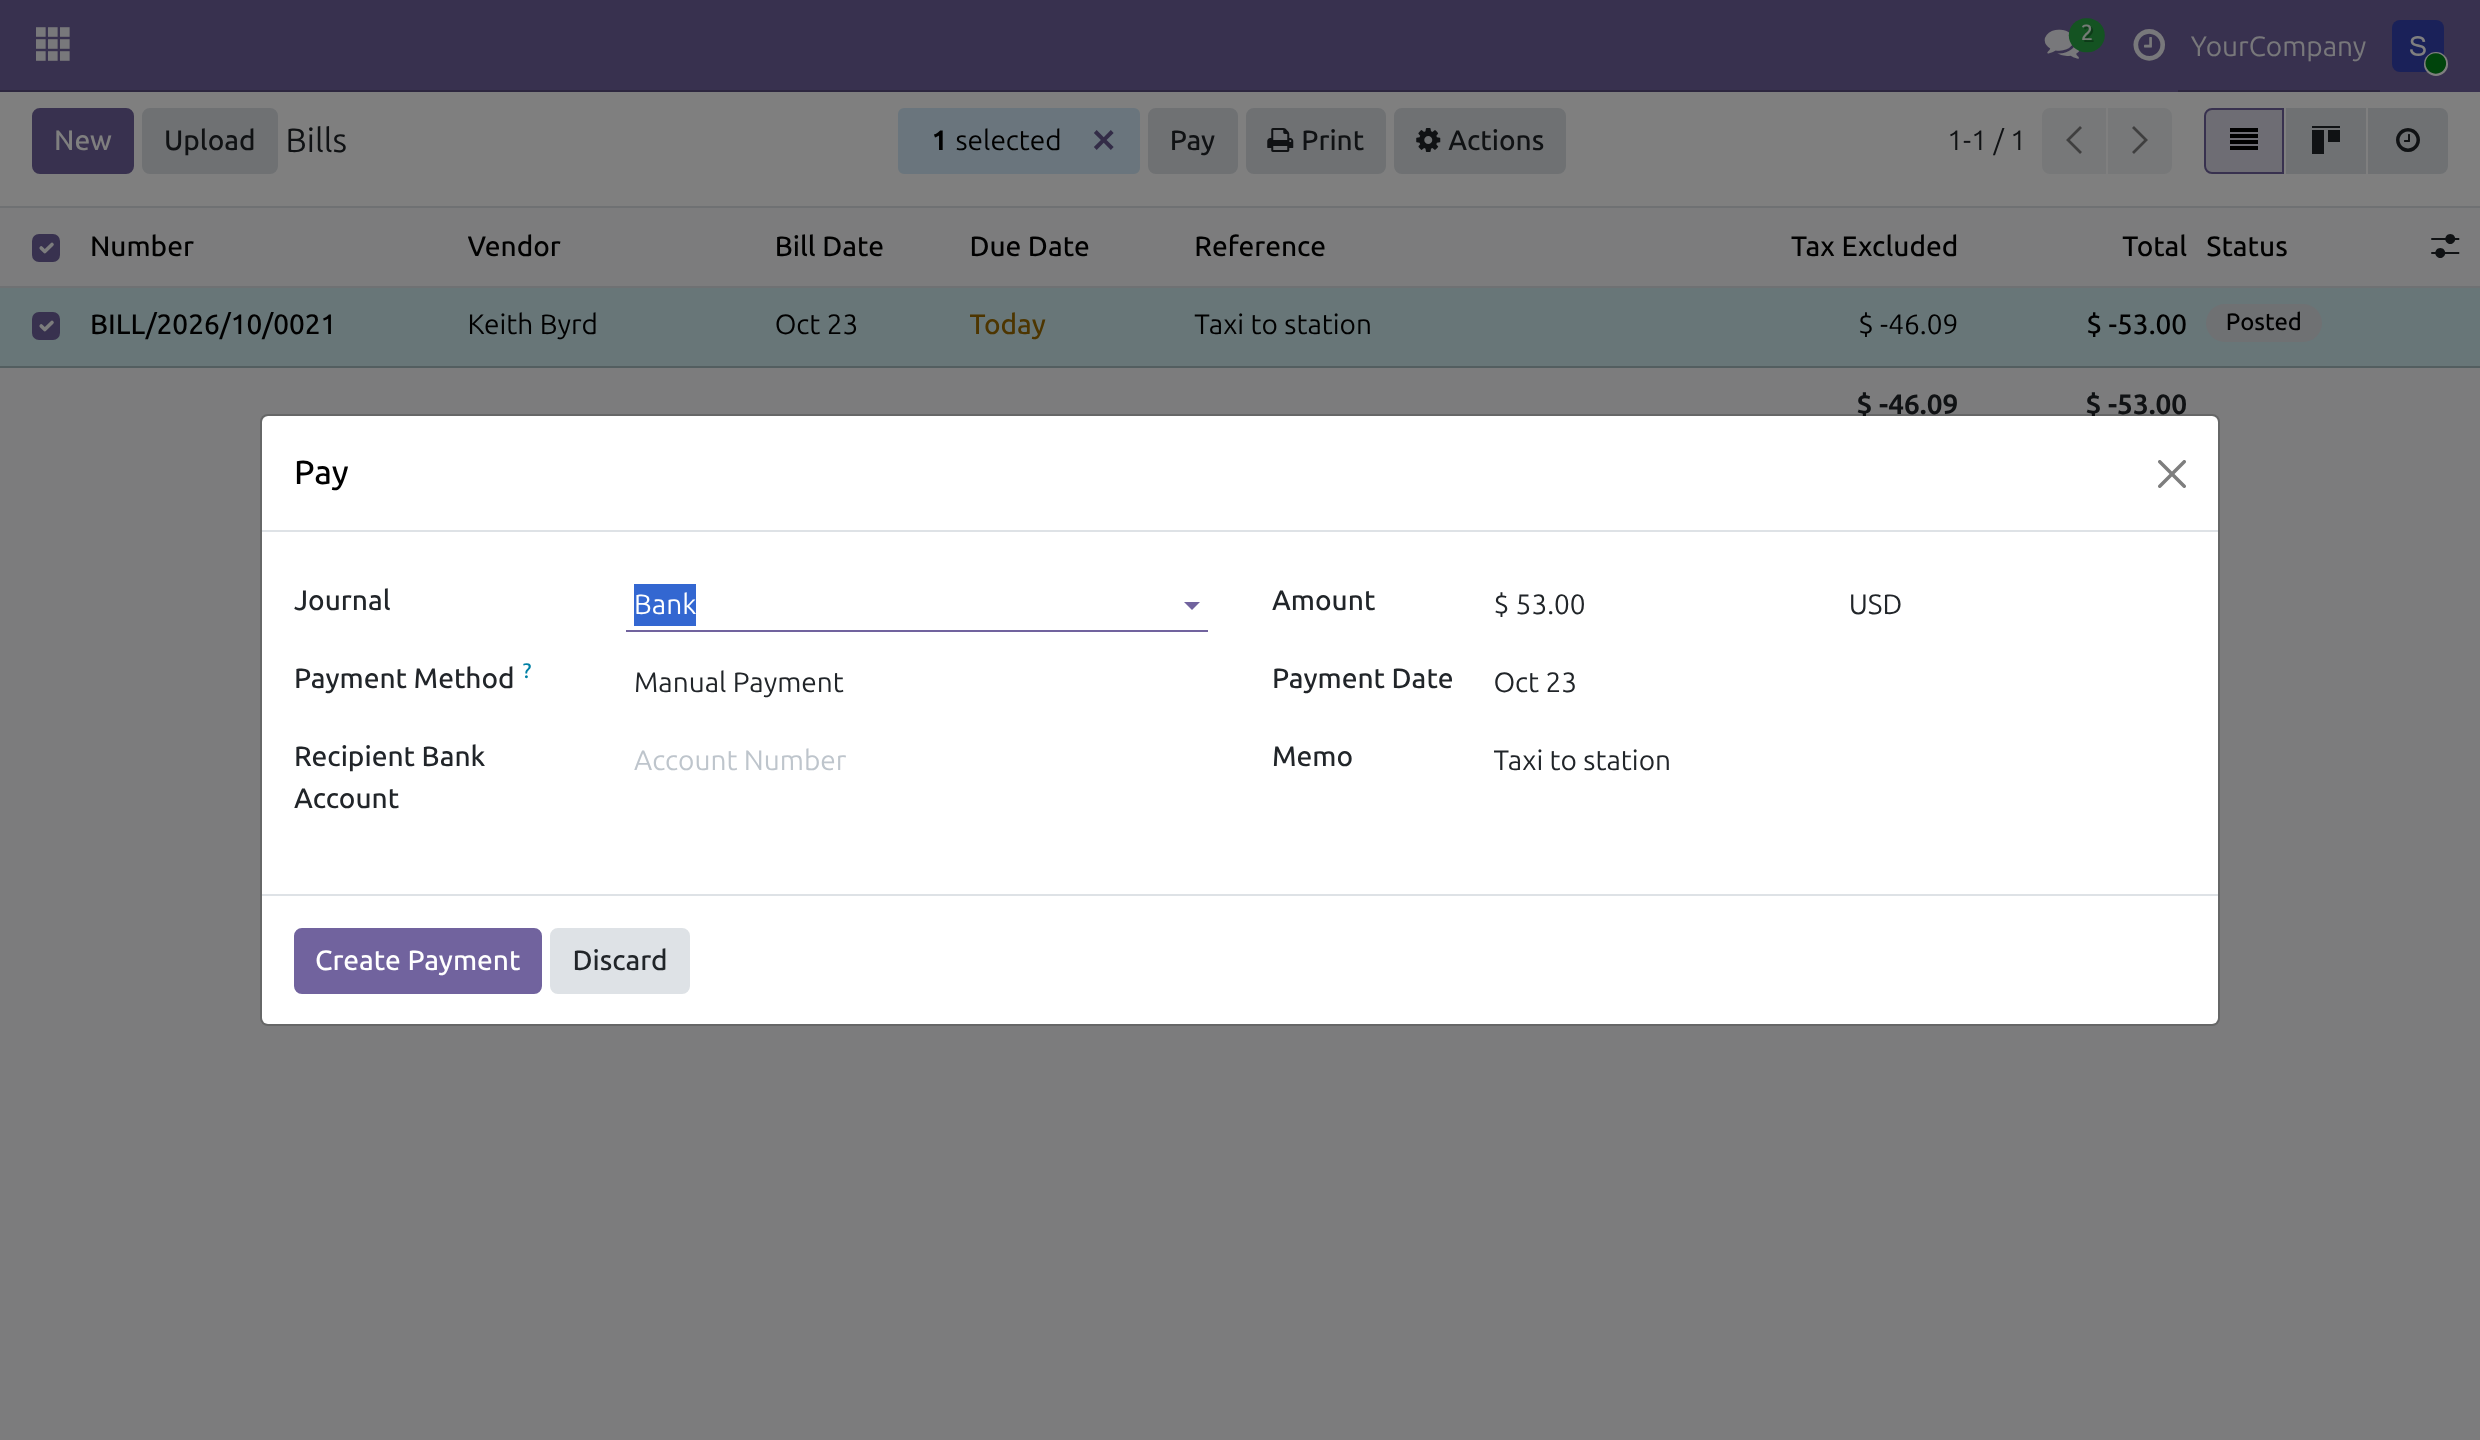Click the 1-1 / 1 pager text
This screenshot has height=1440, width=2480.
coord(1985,140)
